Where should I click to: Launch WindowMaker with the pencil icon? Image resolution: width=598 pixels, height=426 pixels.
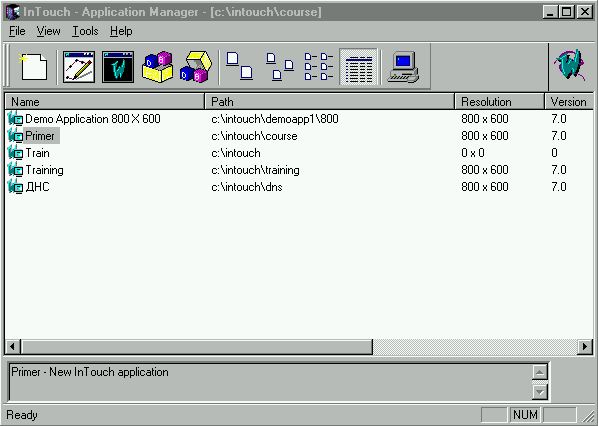[79, 67]
